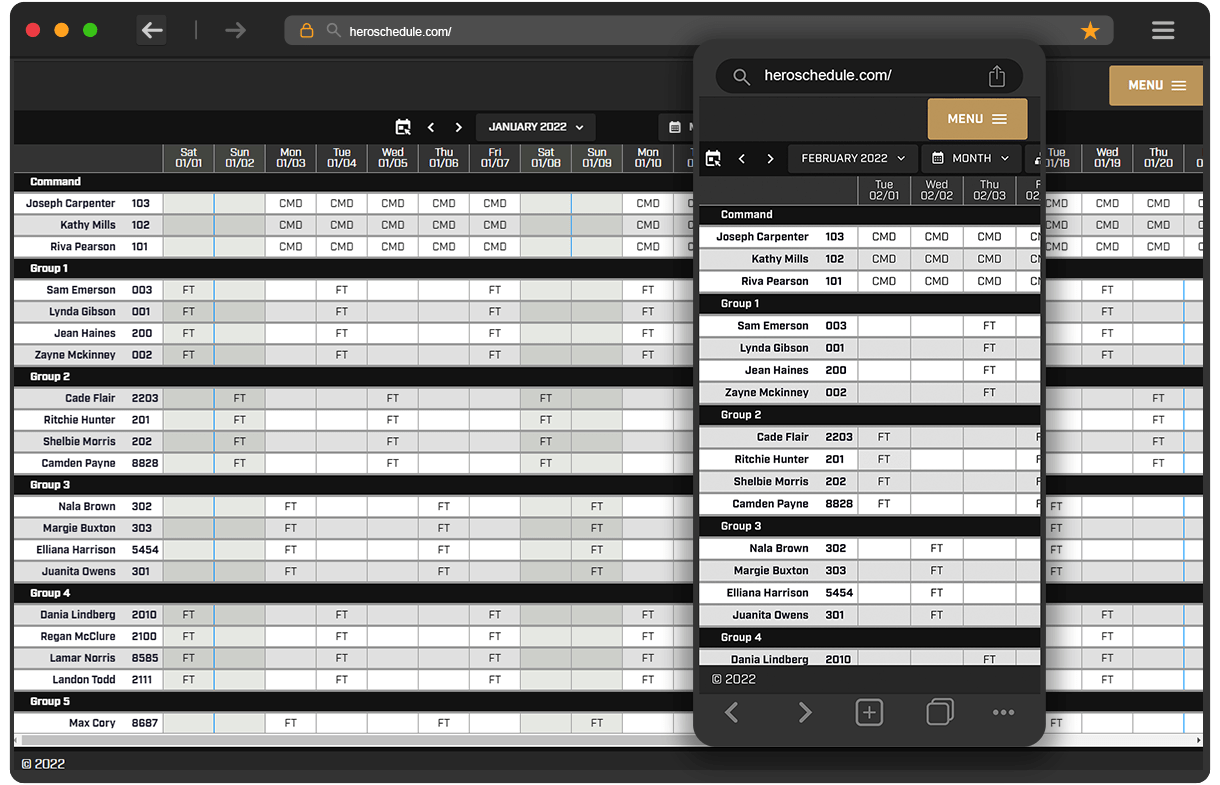Viewport: 1220px width, 785px height.
Task: Click Max Cory in the desktop Group 5
Action: pyautogui.click(x=92, y=723)
